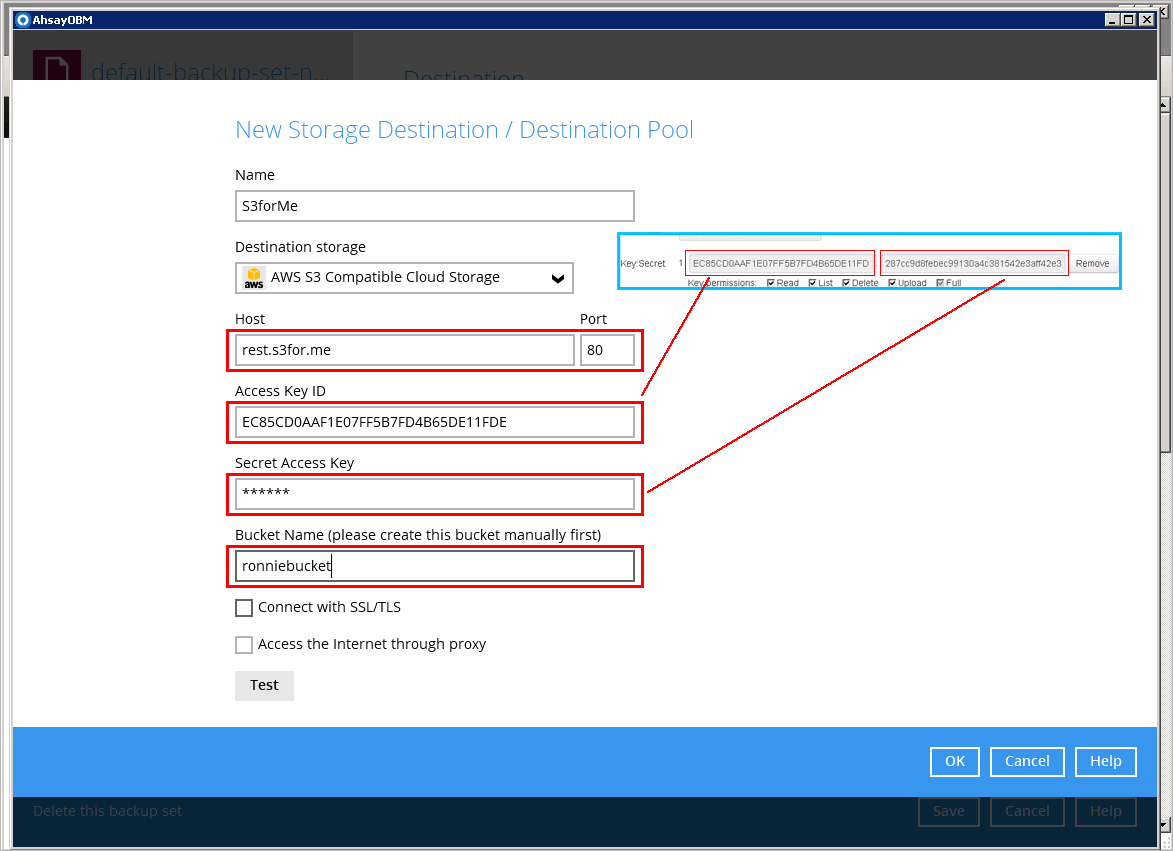
Task: Click the Port field showing 80
Action: click(x=607, y=350)
